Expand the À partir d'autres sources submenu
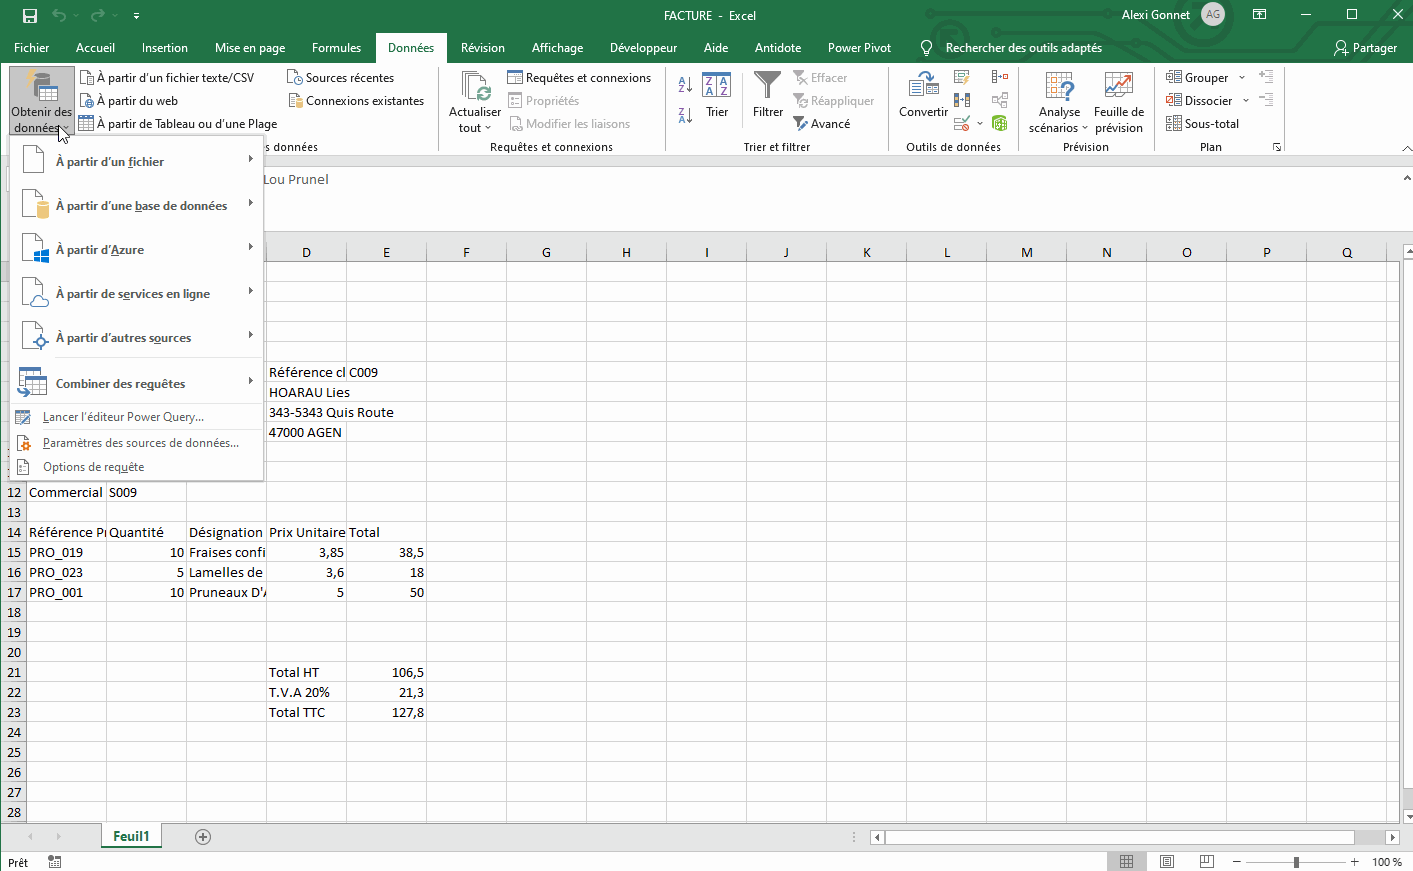 click(137, 337)
